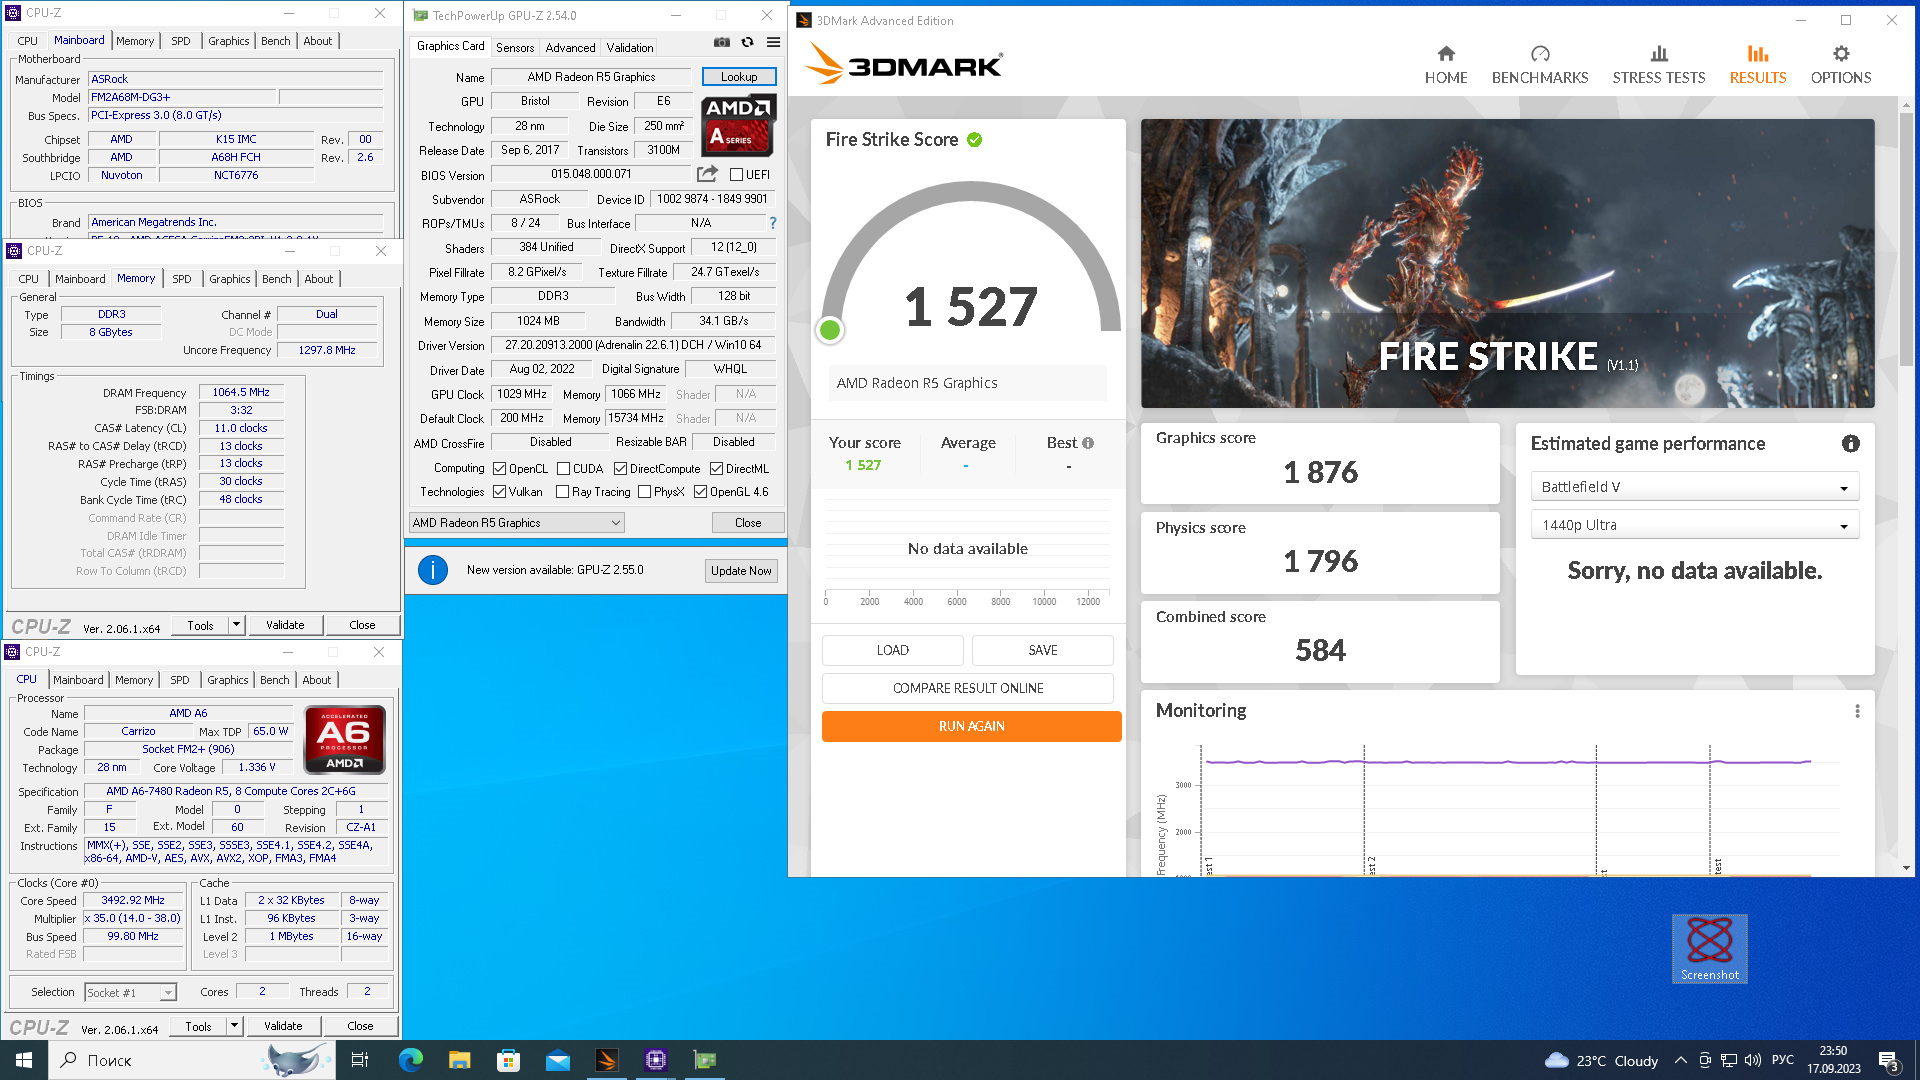Click the SAVE result button
The image size is (1920, 1080).
(1043, 650)
